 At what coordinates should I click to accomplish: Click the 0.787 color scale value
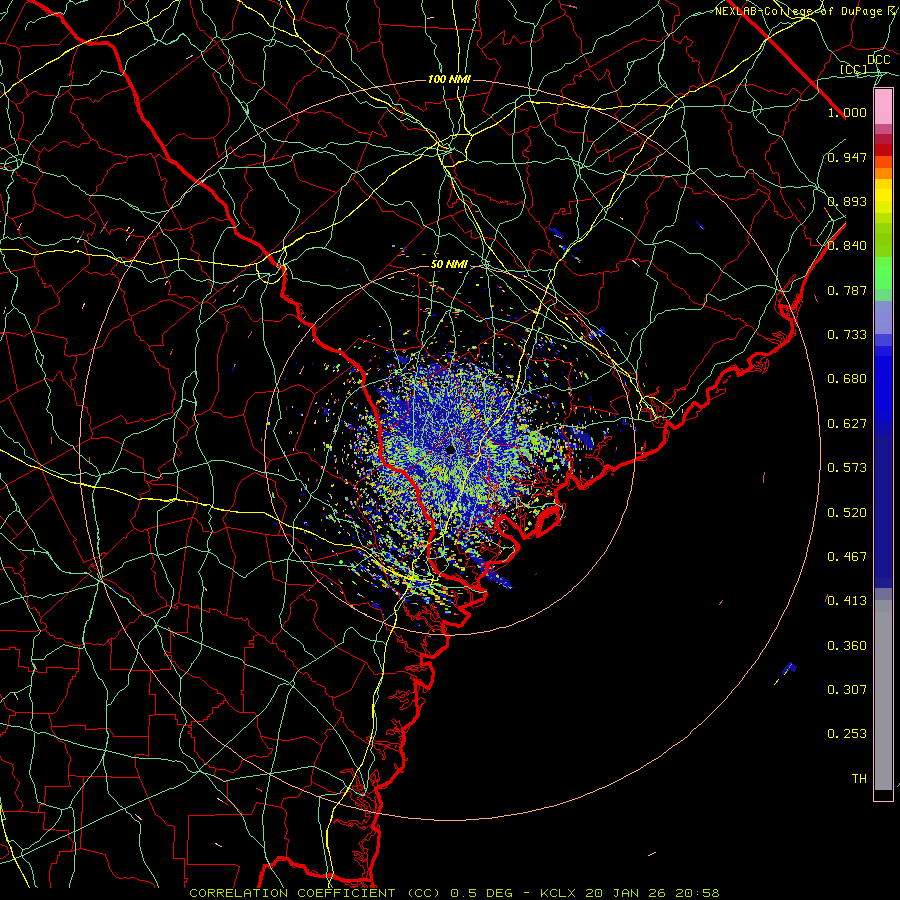click(847, 290)
